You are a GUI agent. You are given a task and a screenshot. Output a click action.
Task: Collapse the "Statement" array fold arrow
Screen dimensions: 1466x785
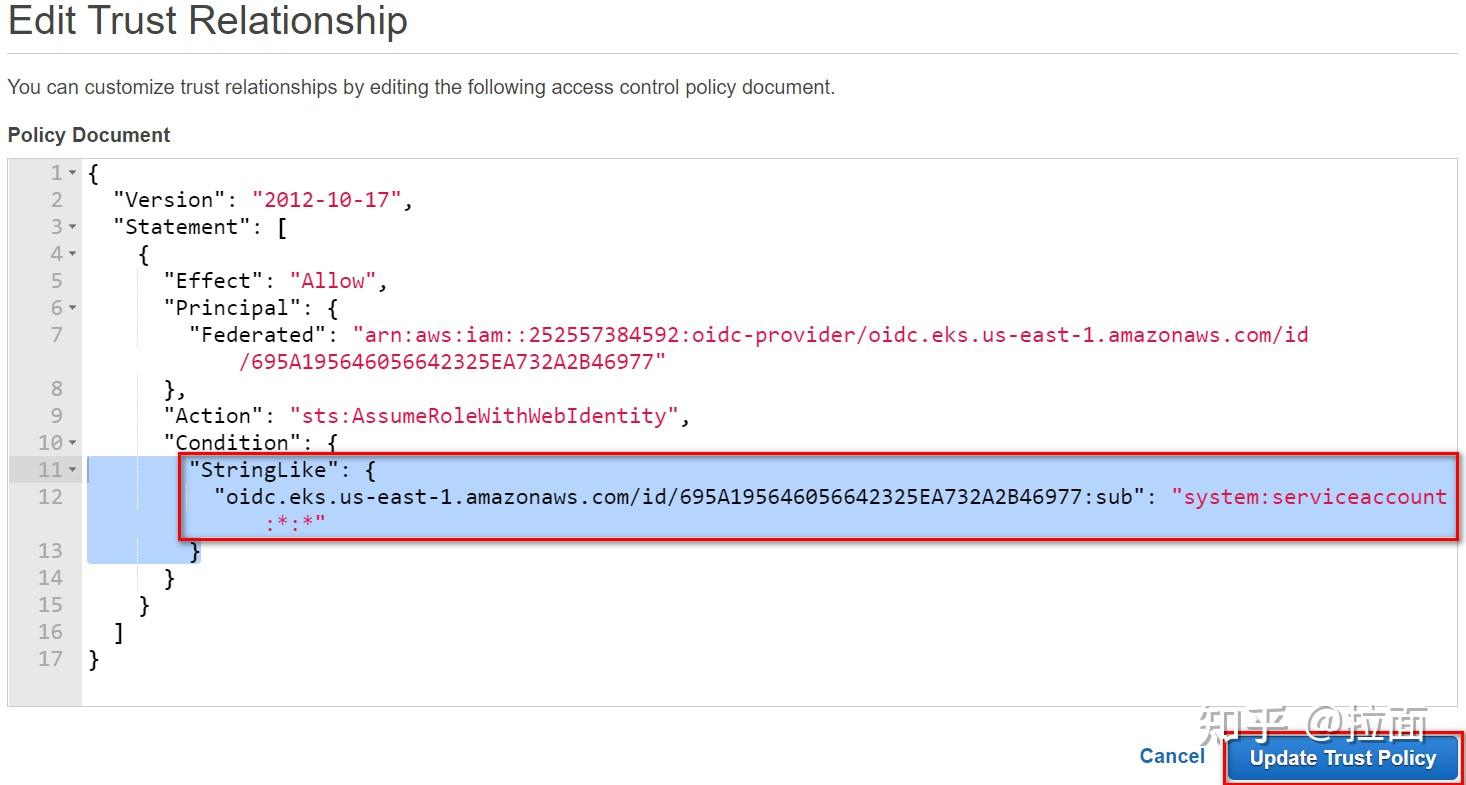[x=72, y=227]
